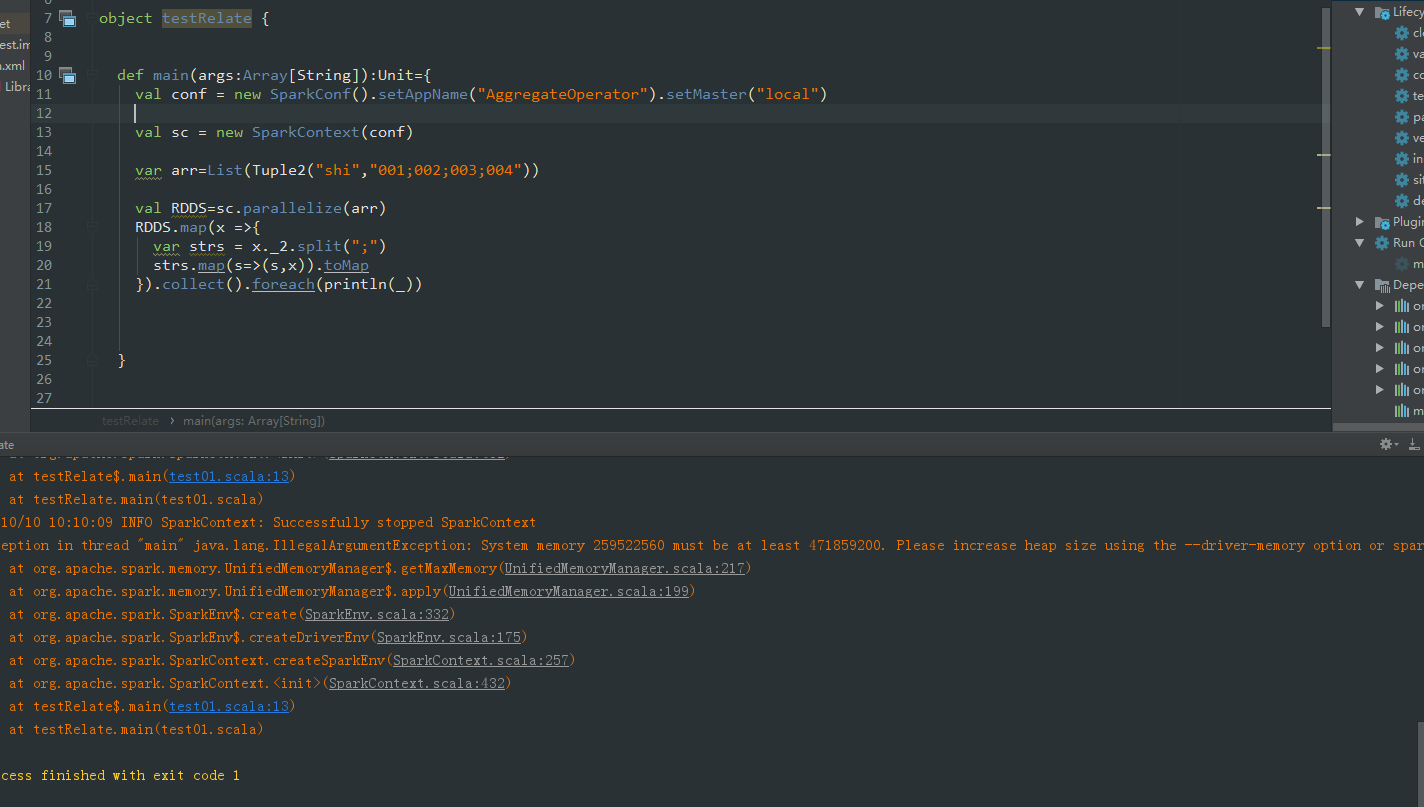Click the 'parallelize' method call
1424x807 pixels.
[292, 208]
